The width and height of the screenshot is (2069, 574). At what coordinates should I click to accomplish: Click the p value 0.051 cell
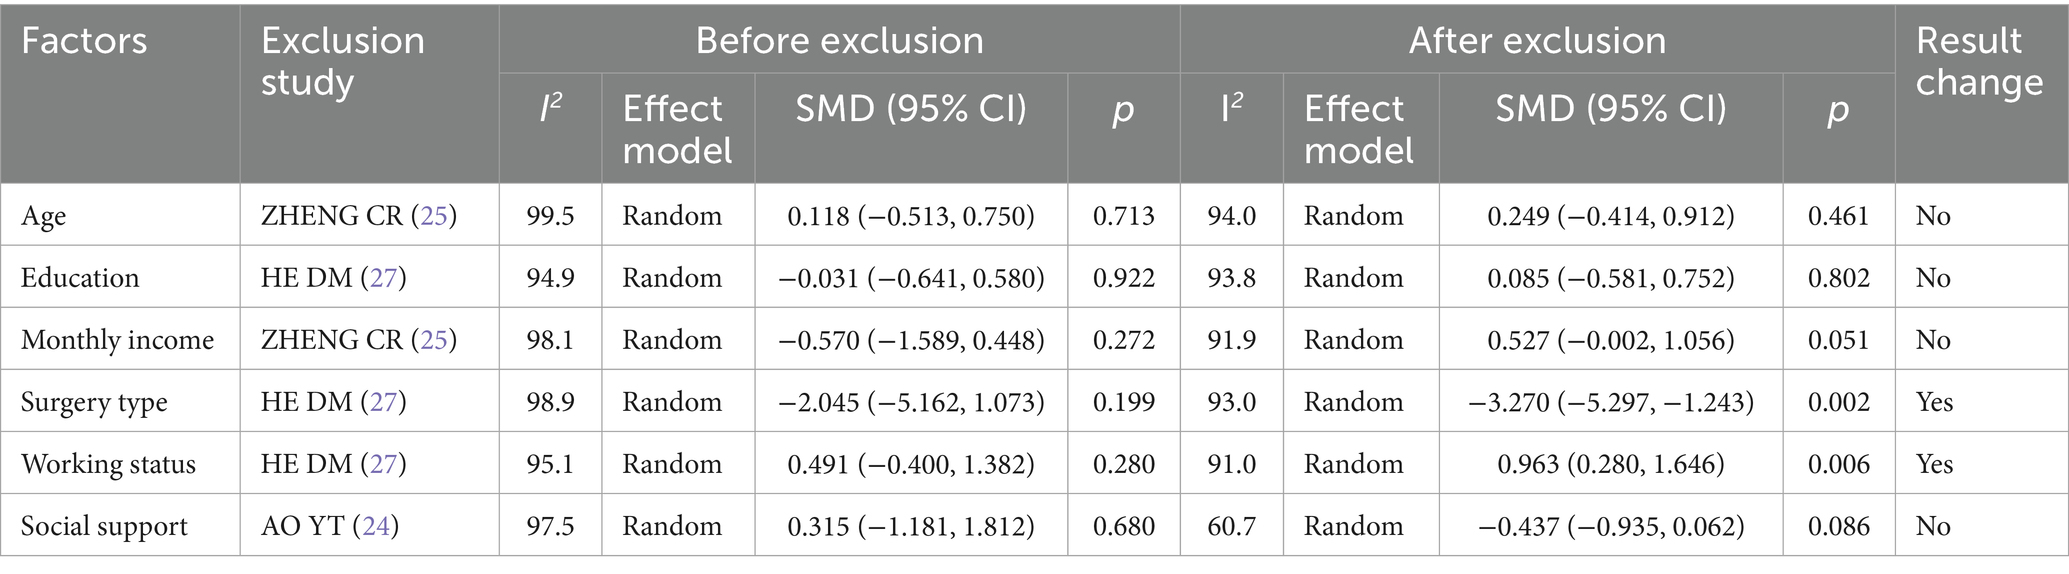pyautogui.click(x=1838, y=340)
